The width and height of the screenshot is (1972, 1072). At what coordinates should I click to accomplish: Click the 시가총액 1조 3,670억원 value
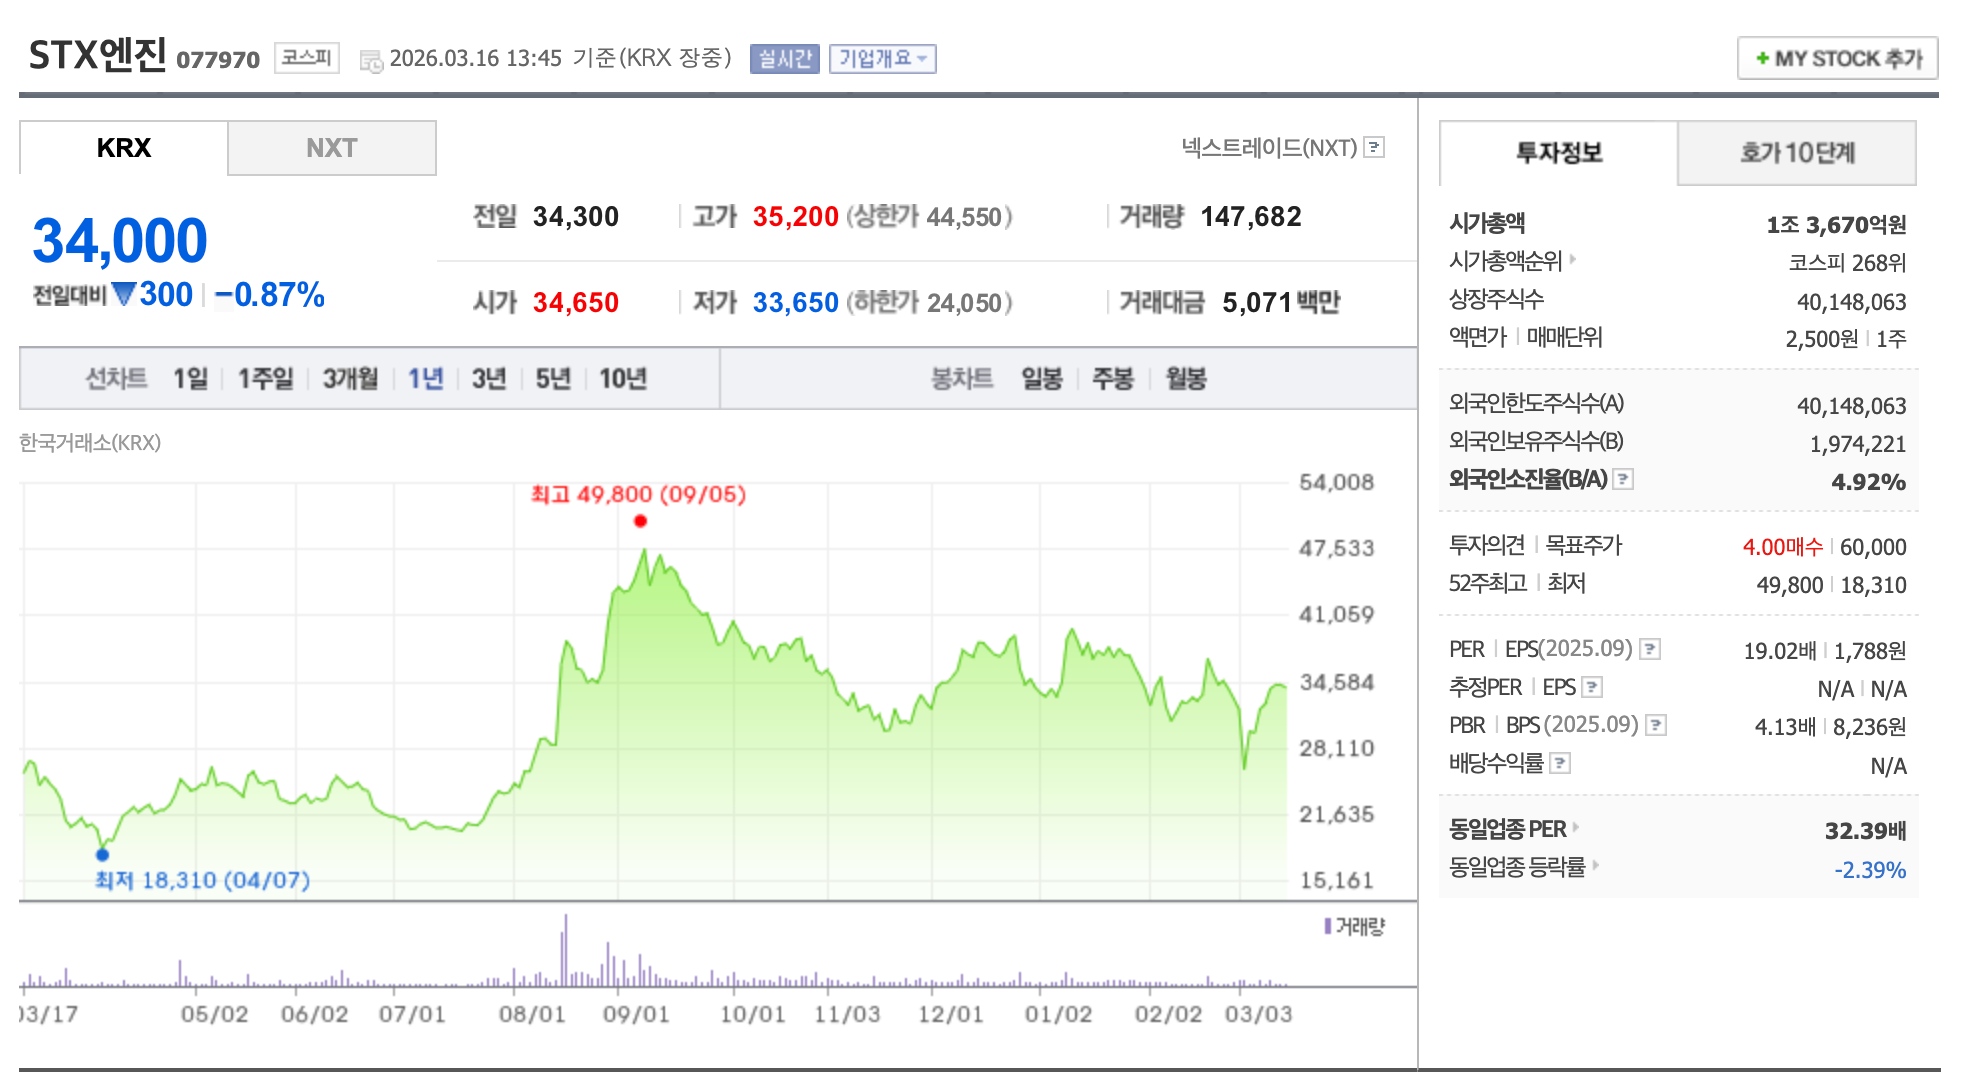click(x=1836, y=225)
